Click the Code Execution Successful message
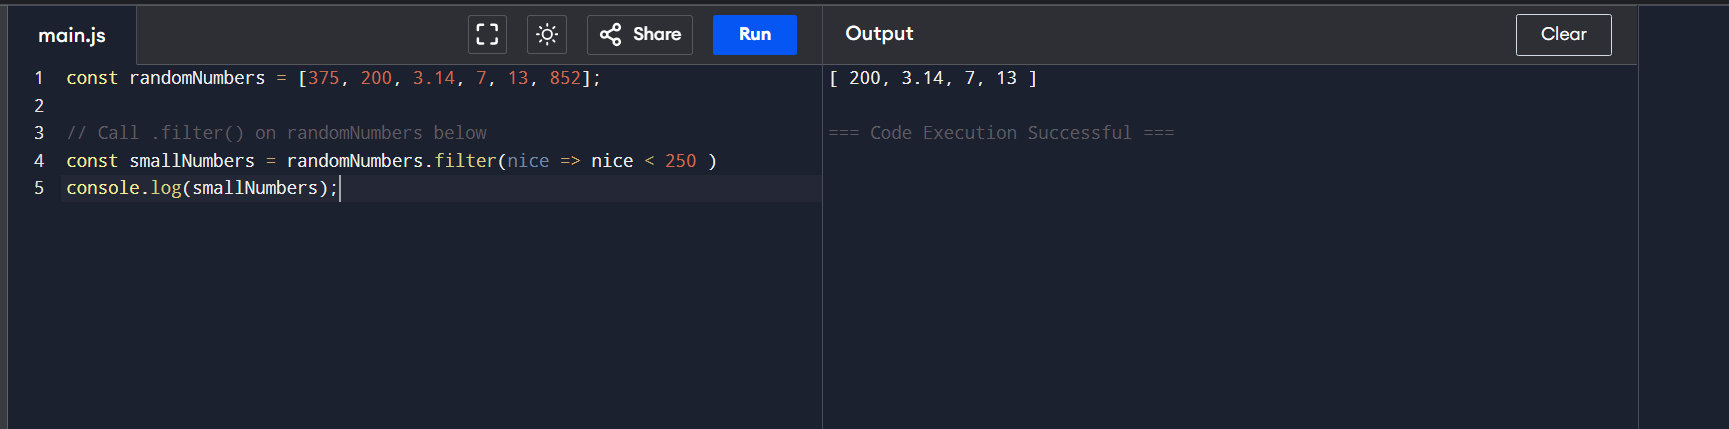This screenshot has width=1729, height=429. click(1001, 133)
